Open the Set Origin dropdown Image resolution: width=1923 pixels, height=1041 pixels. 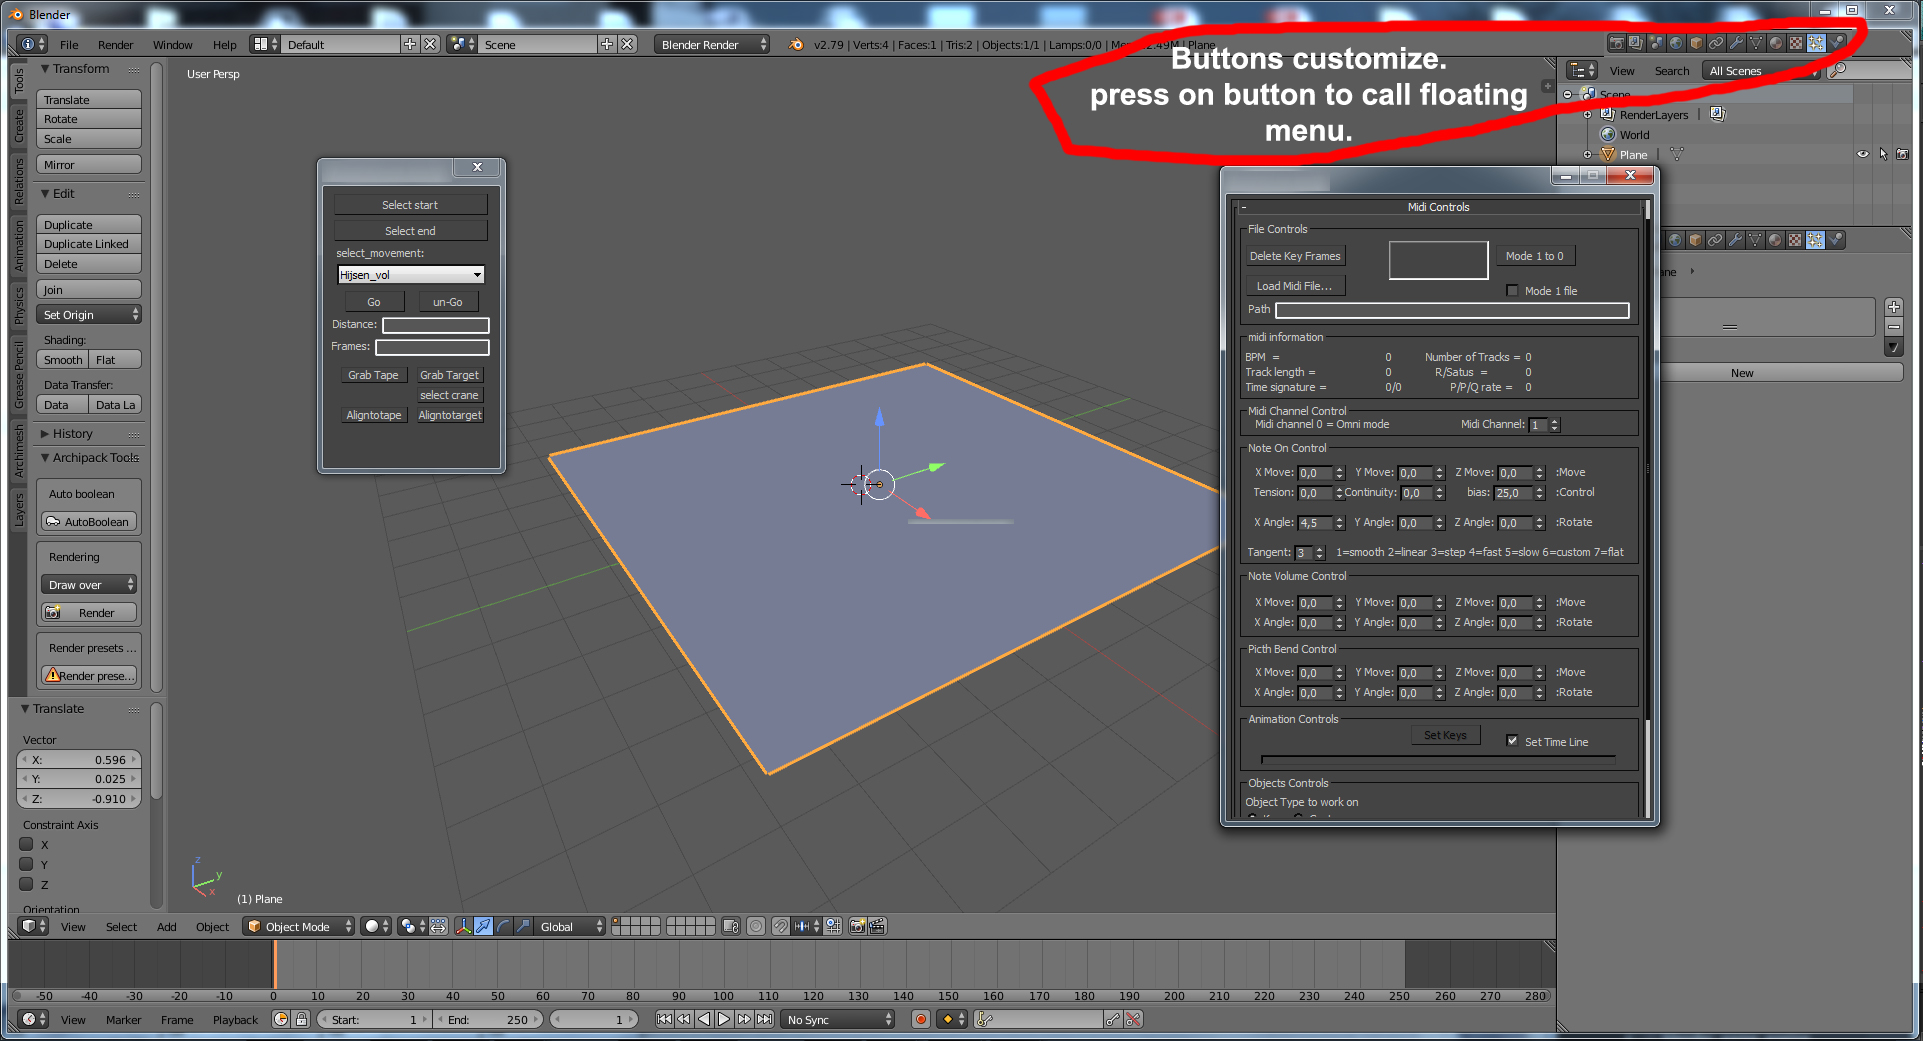click(89, 314)
